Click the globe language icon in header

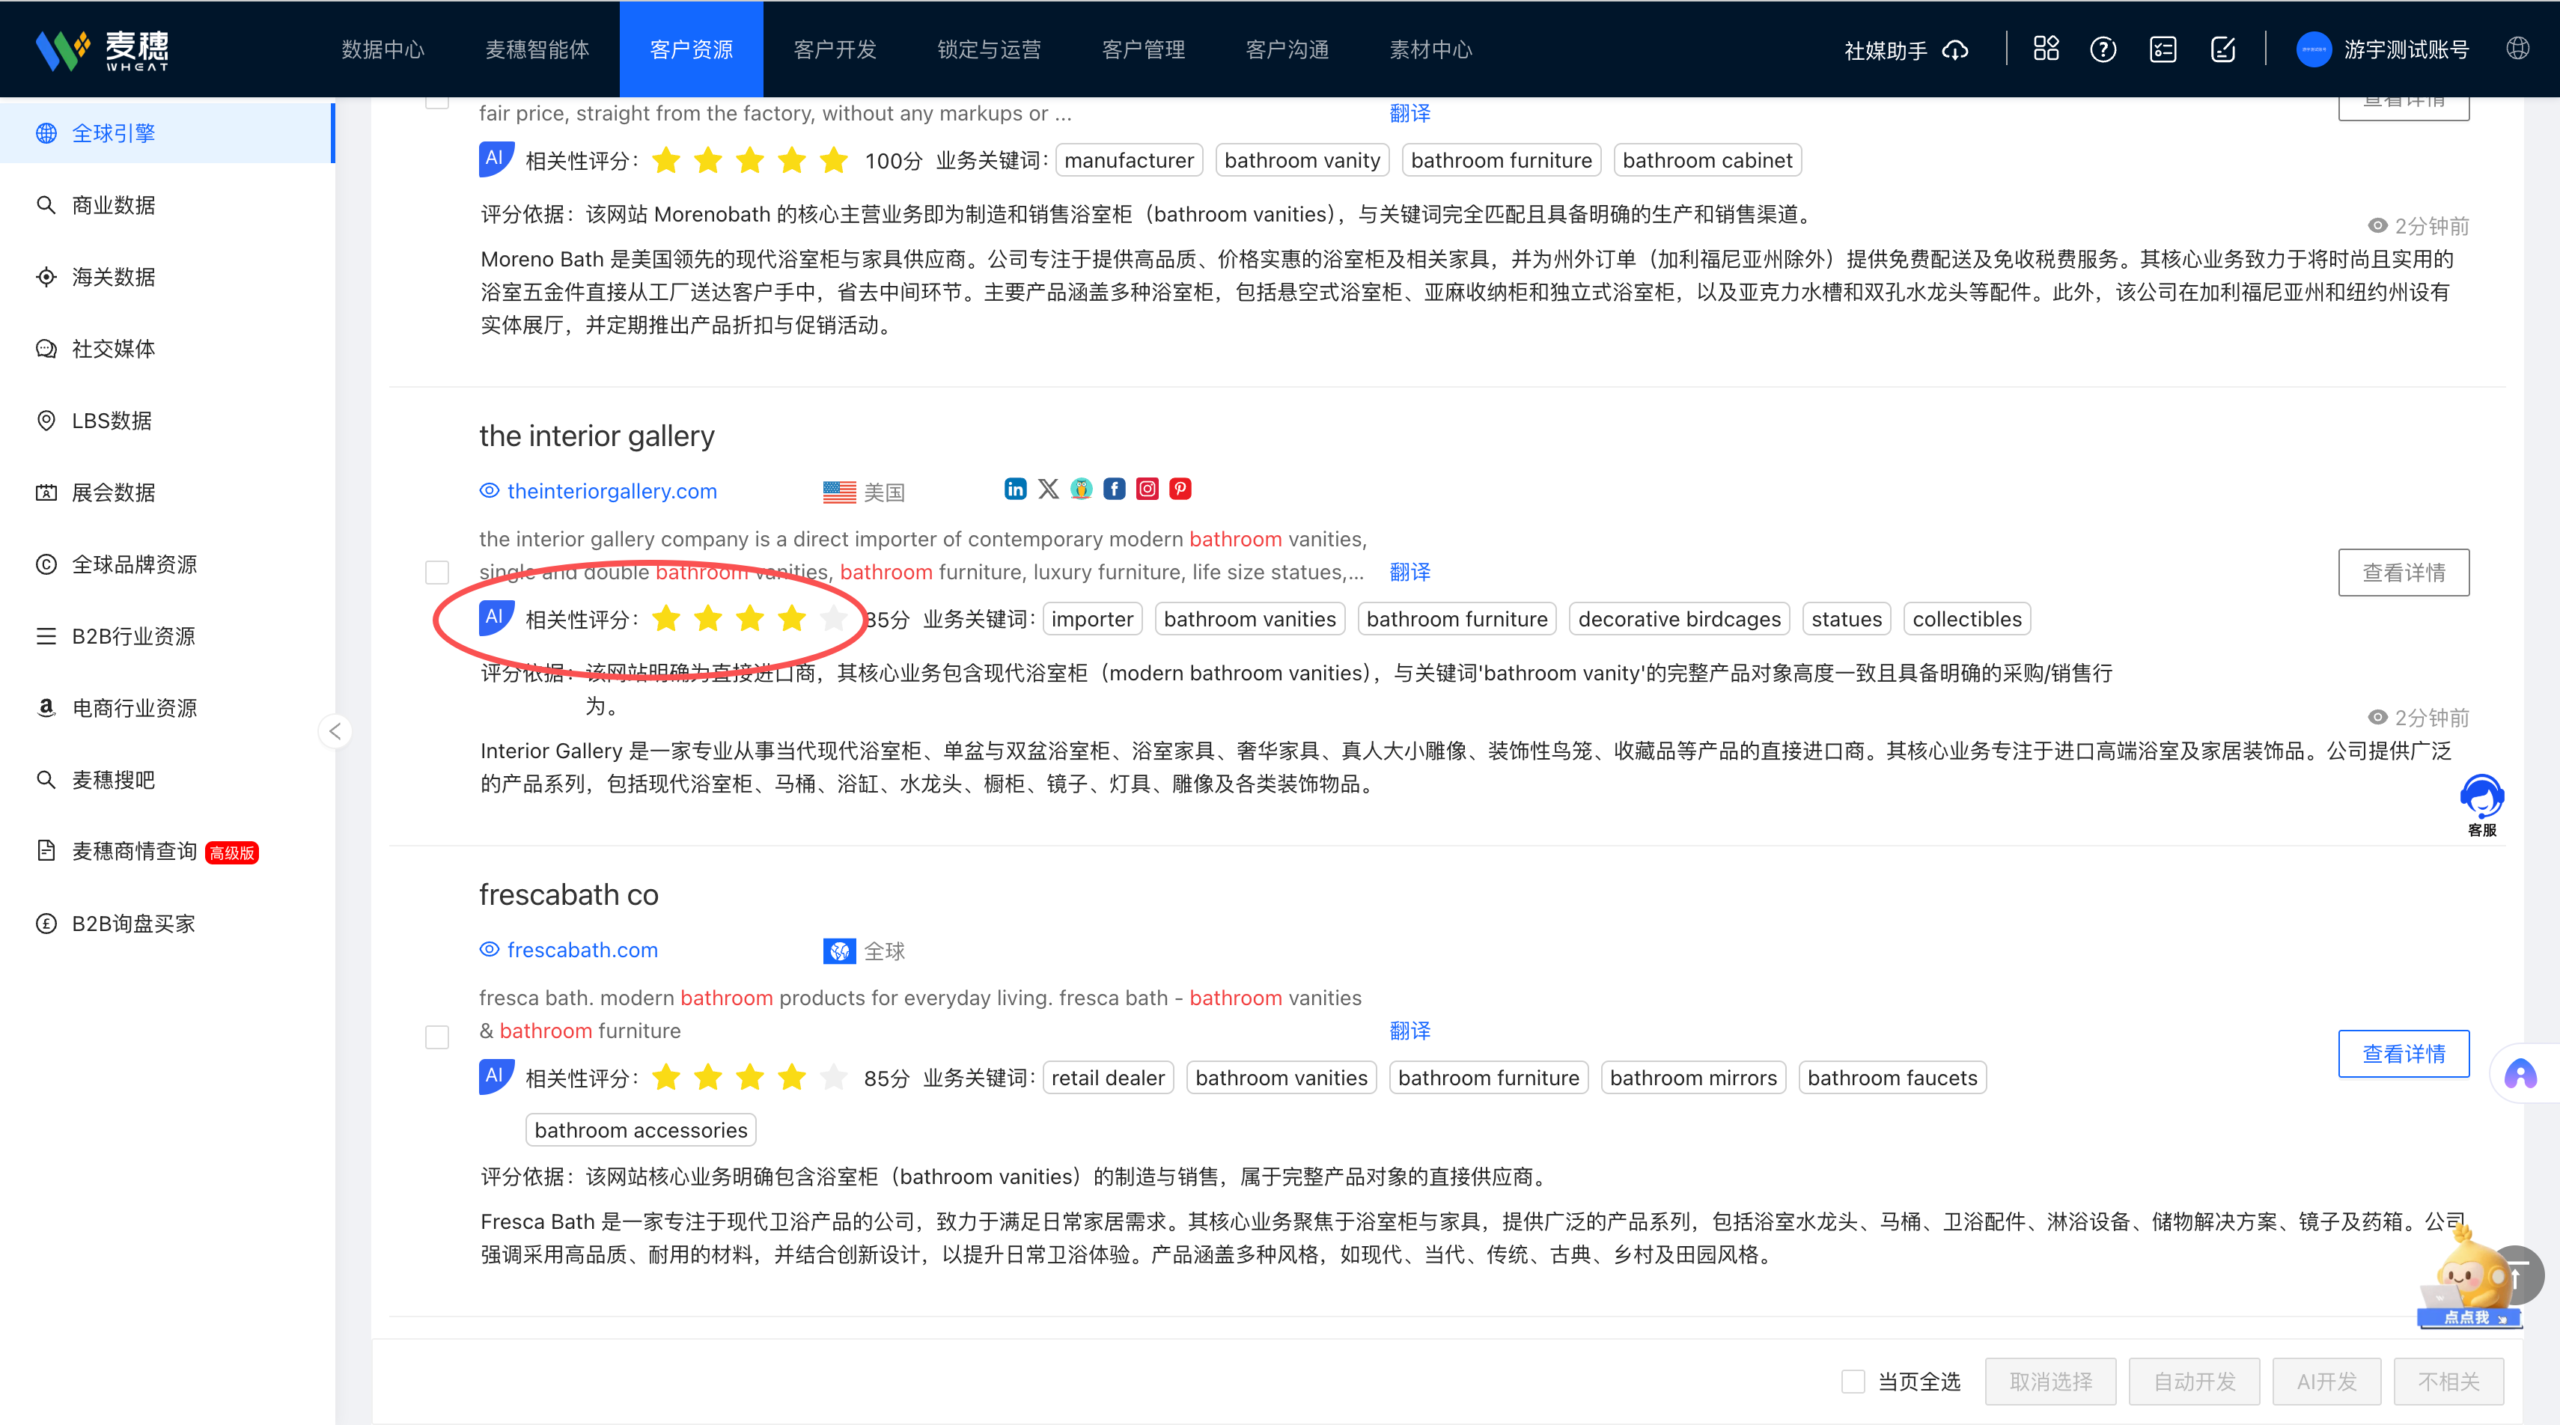2518,48
